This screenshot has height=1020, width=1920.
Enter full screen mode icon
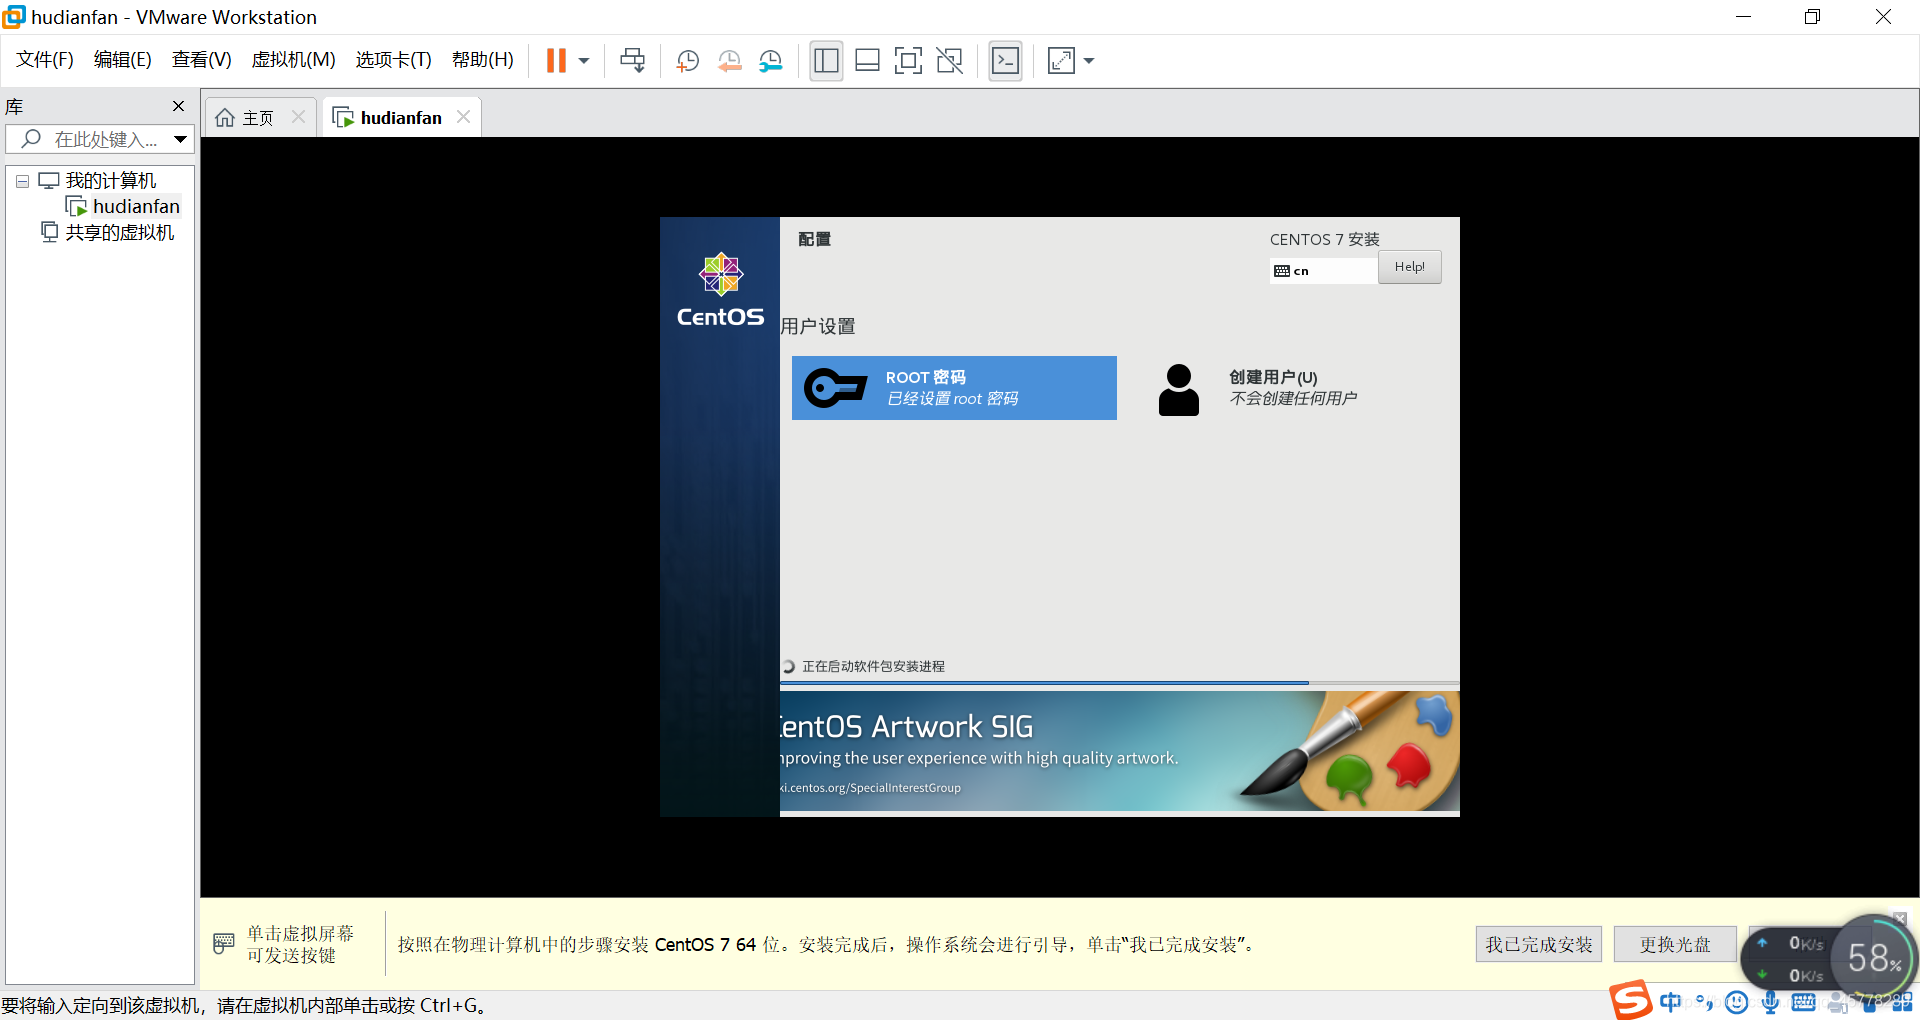pos(908,61)
